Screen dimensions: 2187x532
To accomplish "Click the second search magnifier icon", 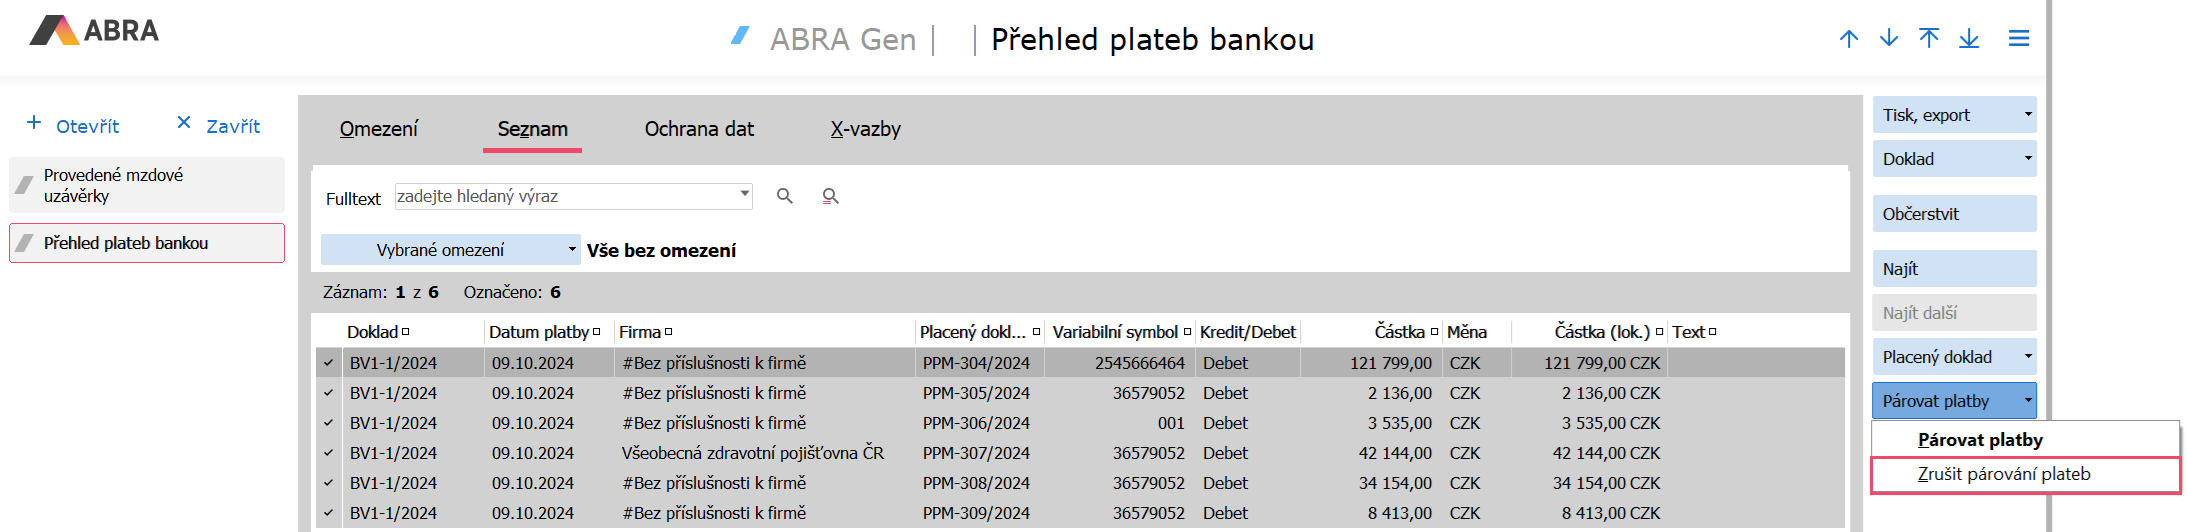I will [x=830, y=196].
